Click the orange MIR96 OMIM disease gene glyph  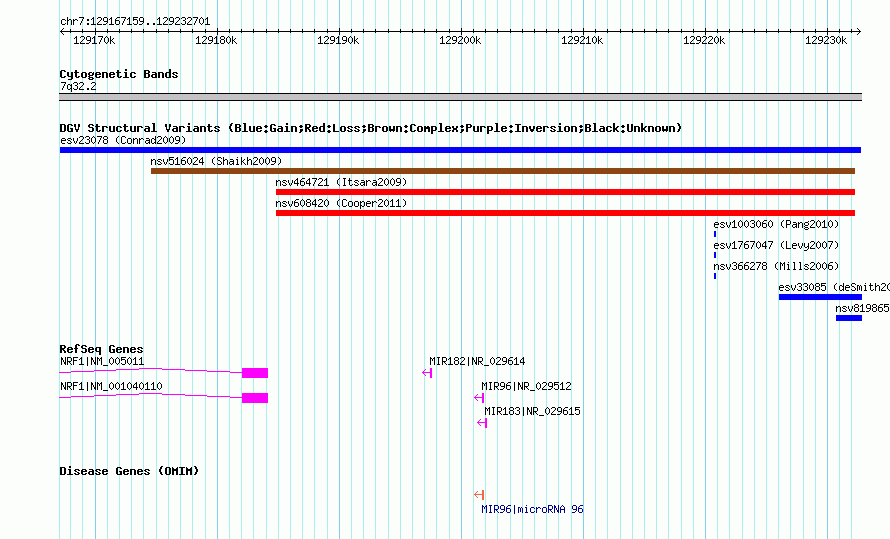click(479, 495)
